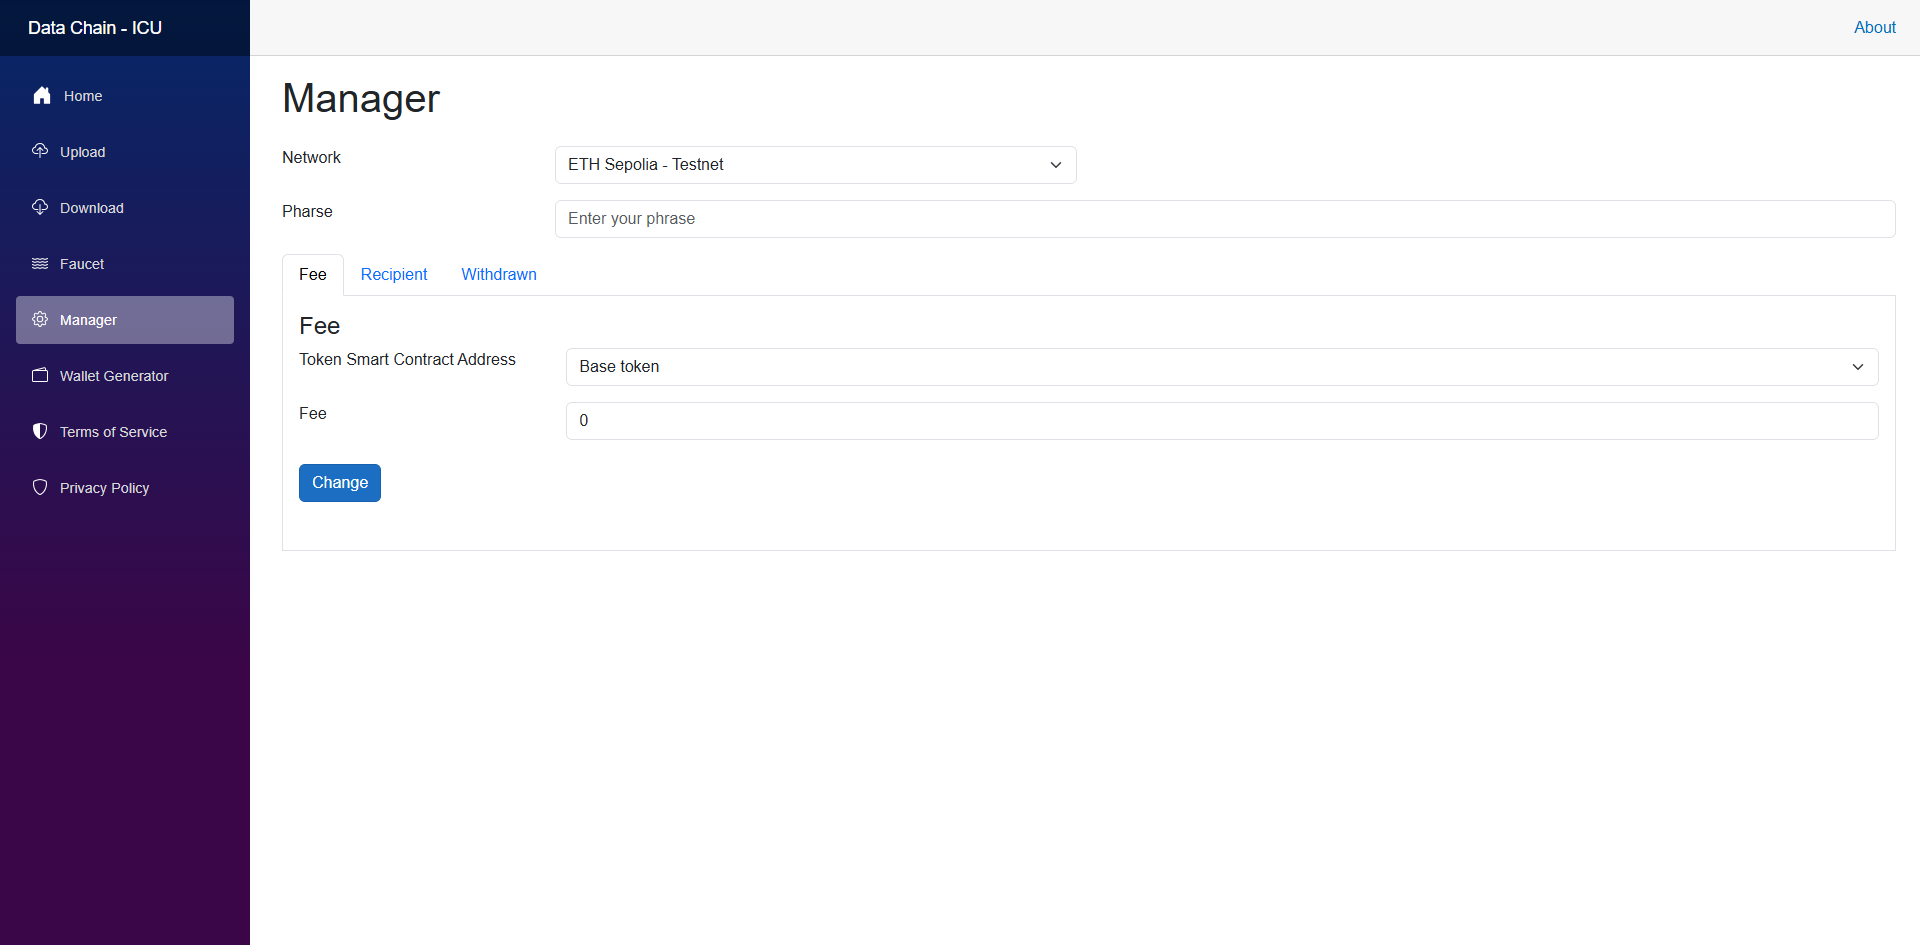Click the Terms of Service shield icon
This screenshot has width=1920, height=945.
click(39, 431)
